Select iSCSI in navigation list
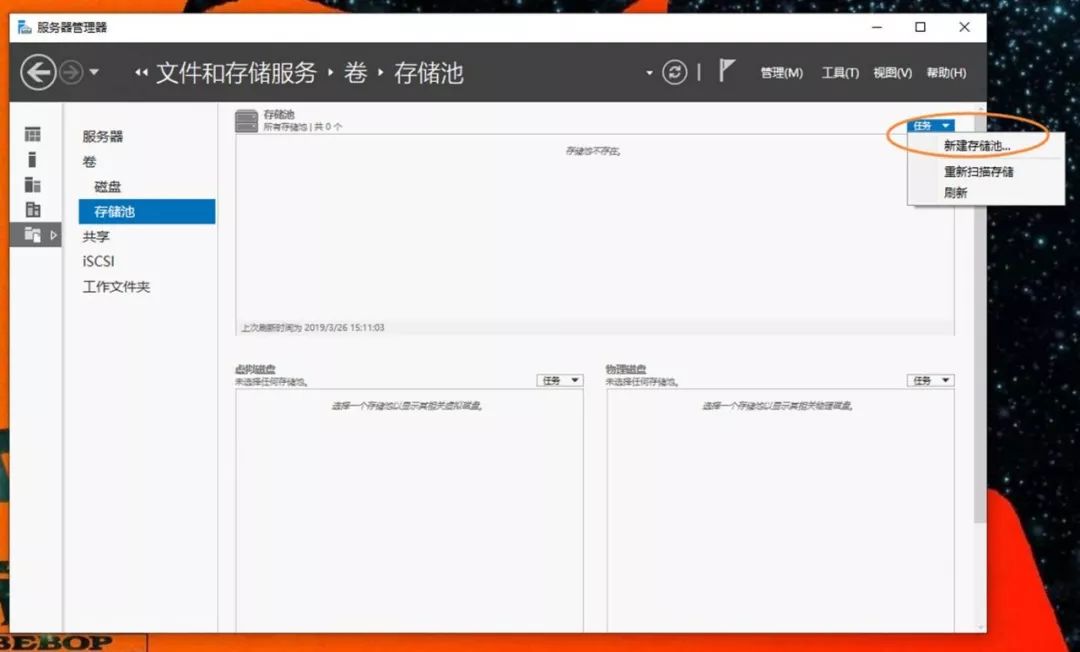 point(98,261)
